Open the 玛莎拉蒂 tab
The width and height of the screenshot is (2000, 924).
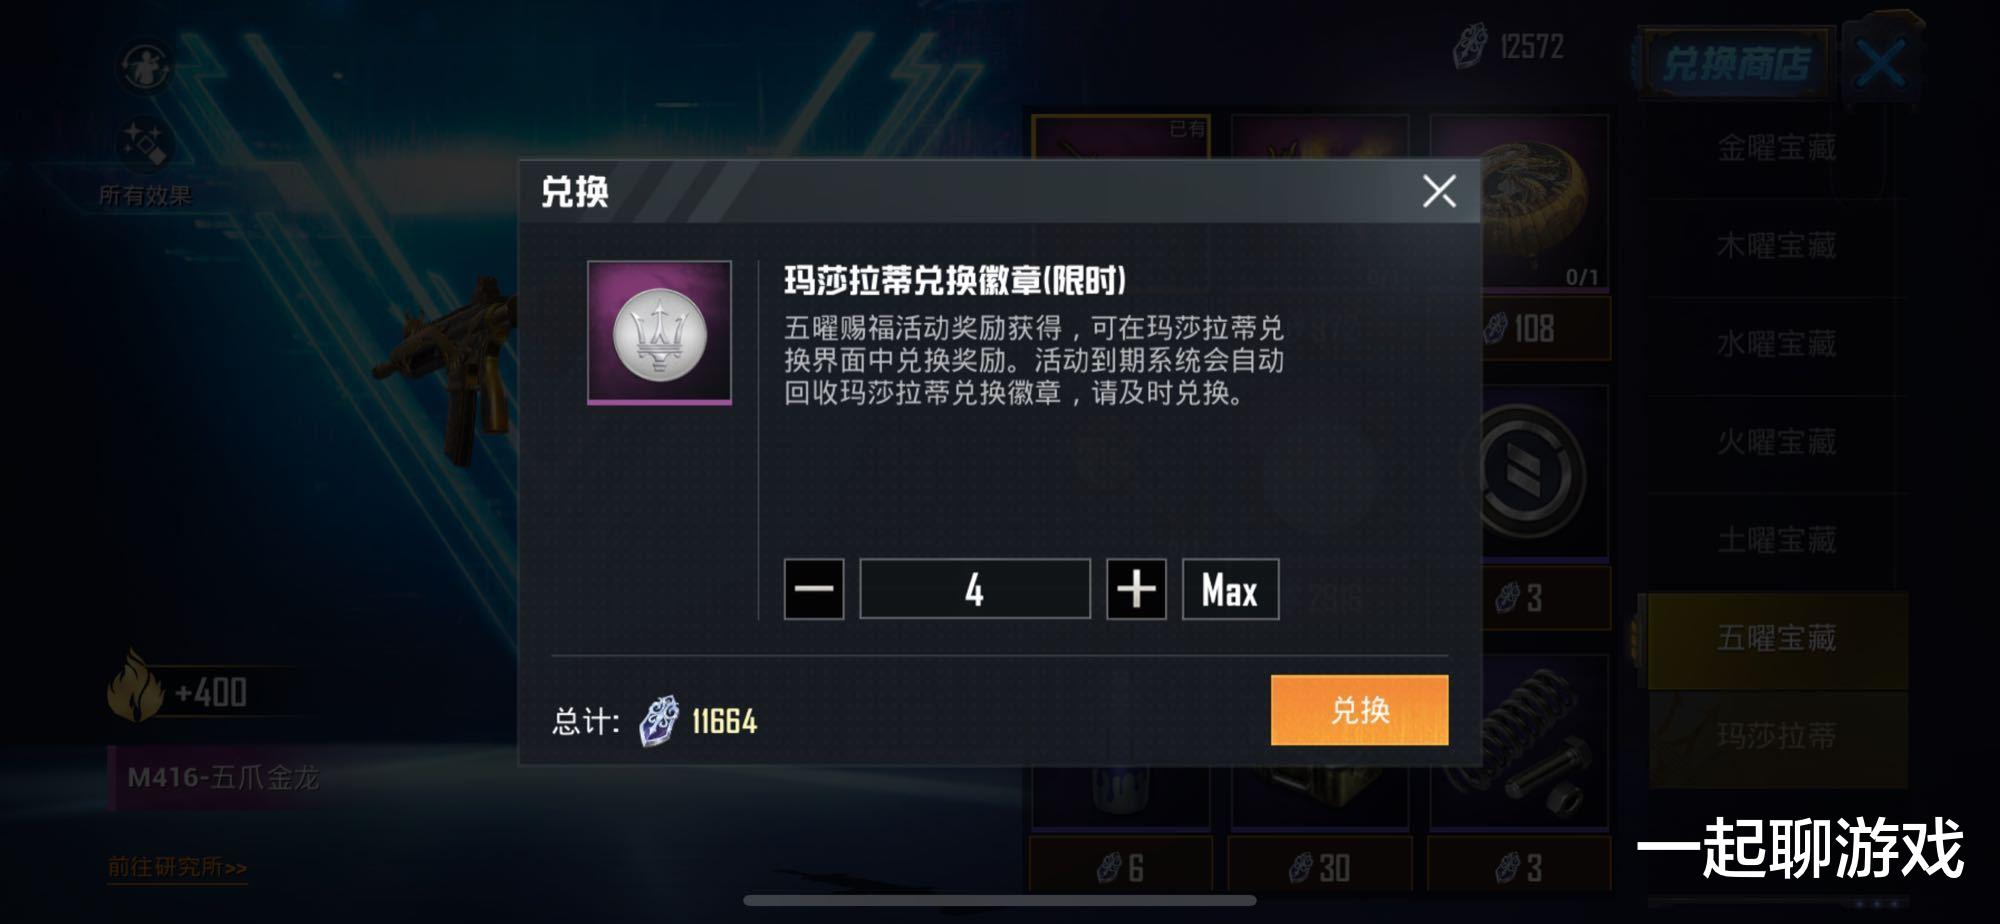(1776, 737)
